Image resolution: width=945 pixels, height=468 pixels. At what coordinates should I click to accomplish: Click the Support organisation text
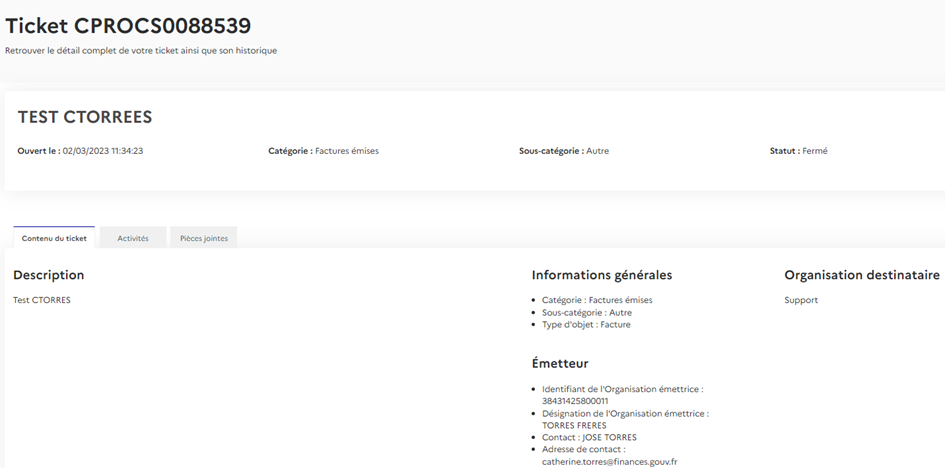(801, 300)
